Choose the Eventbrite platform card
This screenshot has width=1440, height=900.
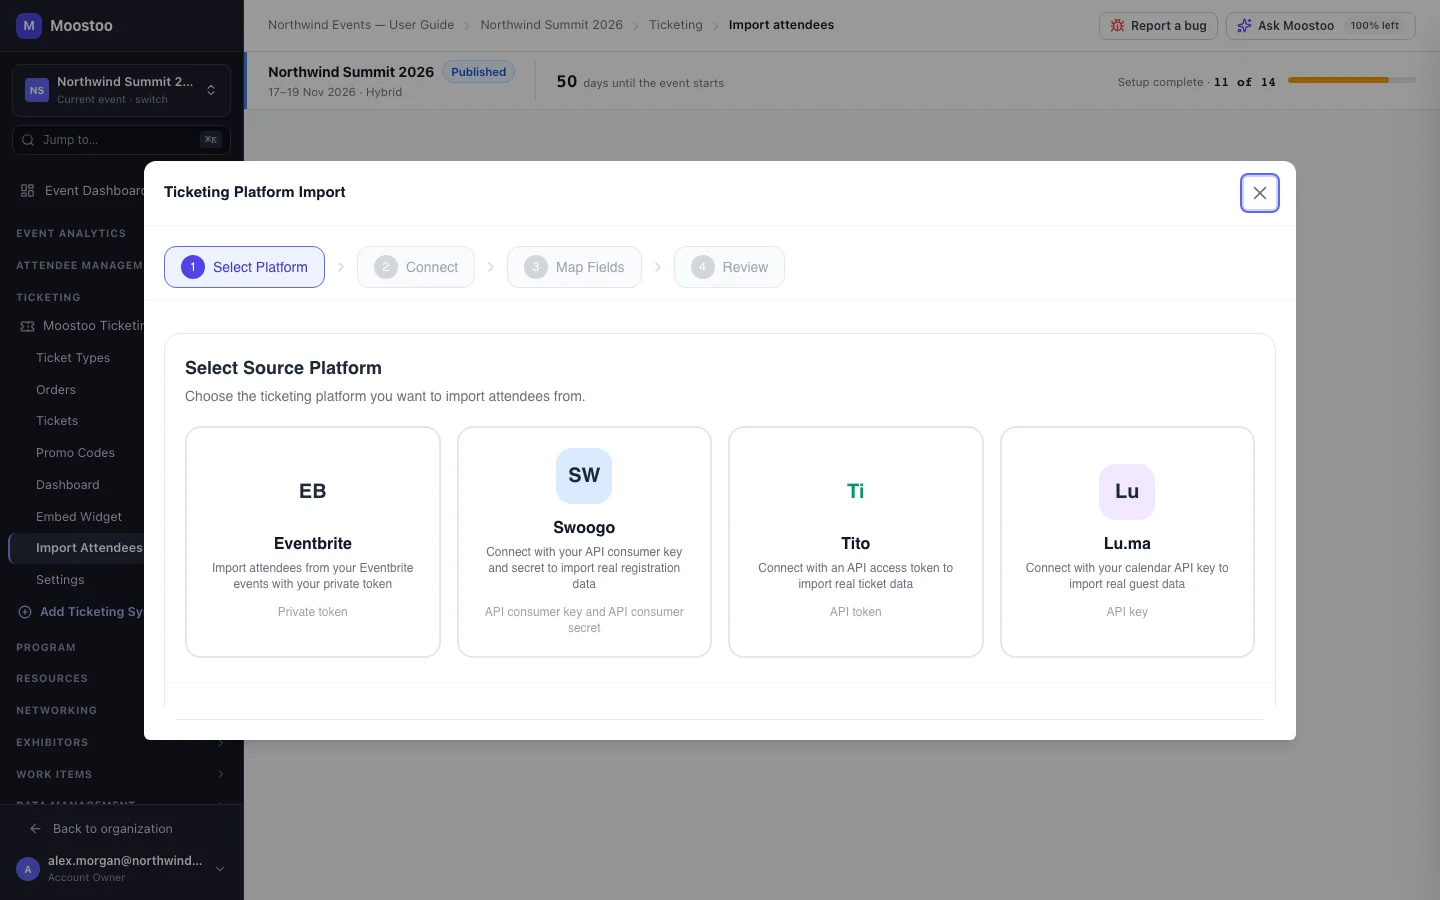pyautogui.click(x=313, y=542)
